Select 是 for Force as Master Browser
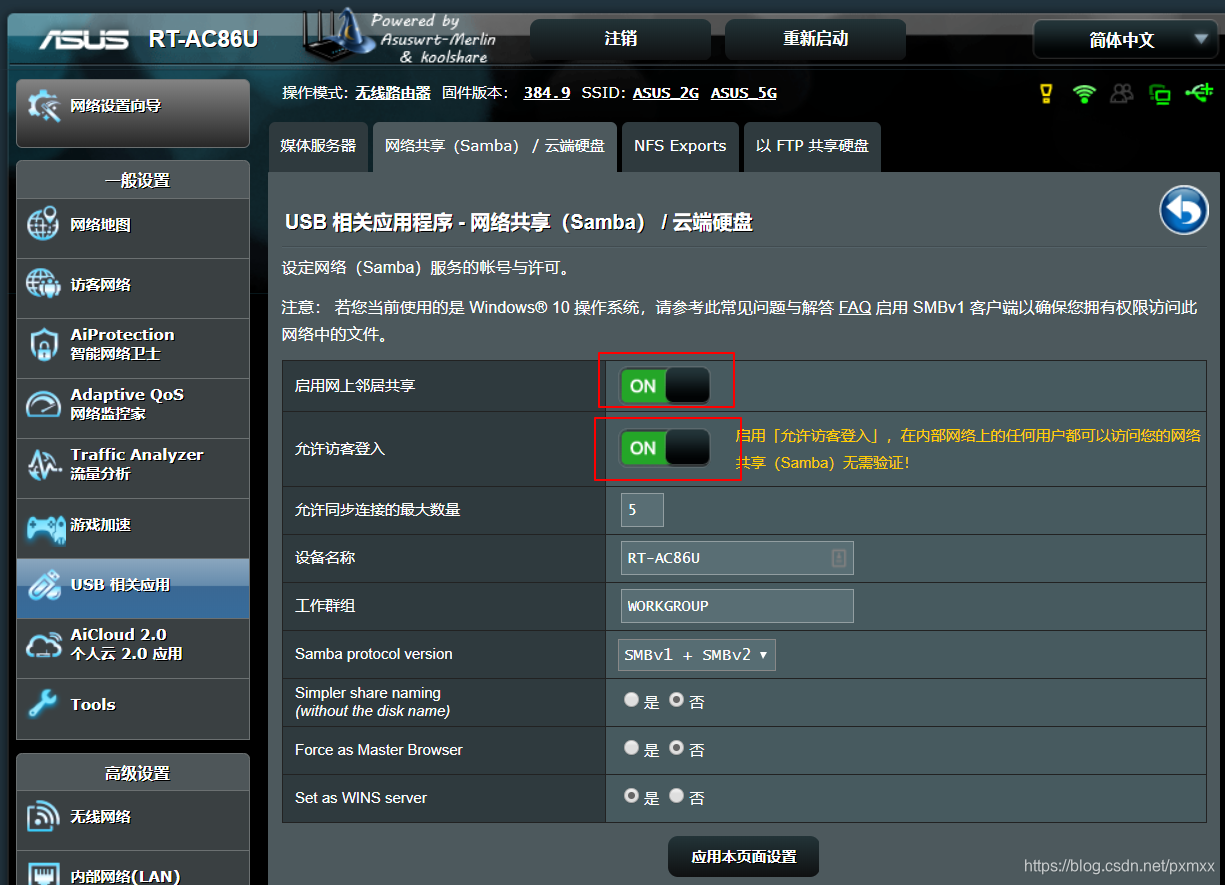 [x=631, y=747]
